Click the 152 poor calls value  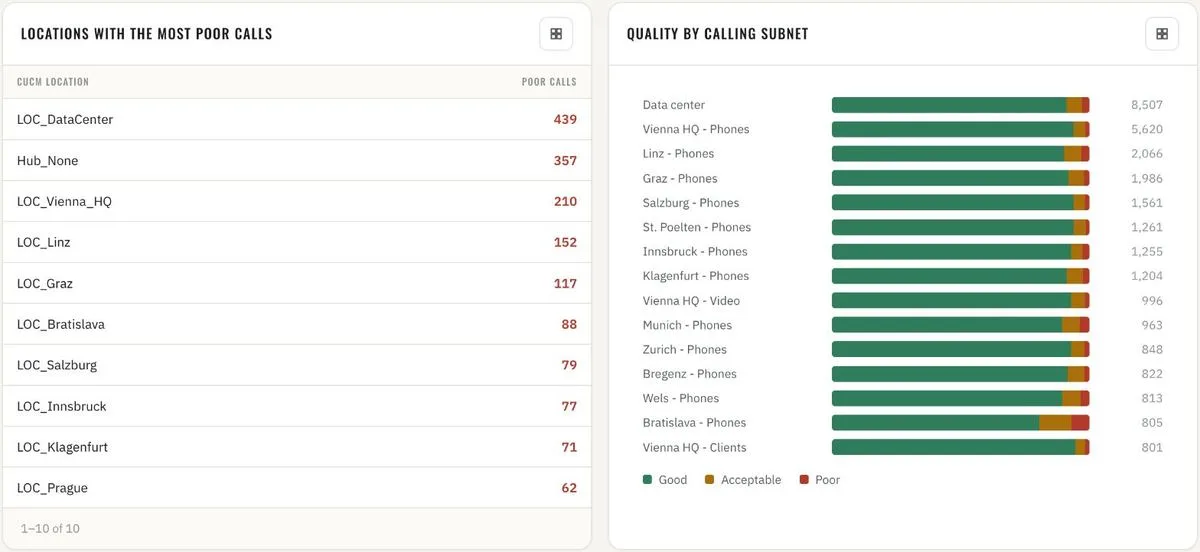click(x=565, y=242)
